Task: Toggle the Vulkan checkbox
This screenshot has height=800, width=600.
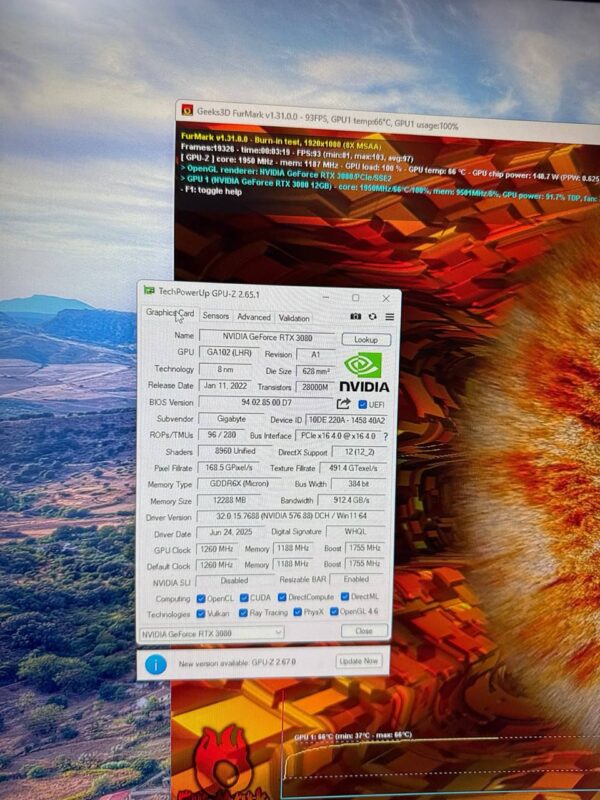Action: tap(201, 614)
